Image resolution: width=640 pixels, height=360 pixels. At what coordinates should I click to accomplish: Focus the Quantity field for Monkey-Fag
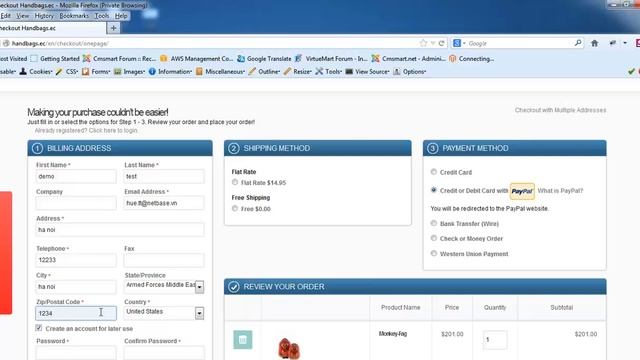coord(495,340)
